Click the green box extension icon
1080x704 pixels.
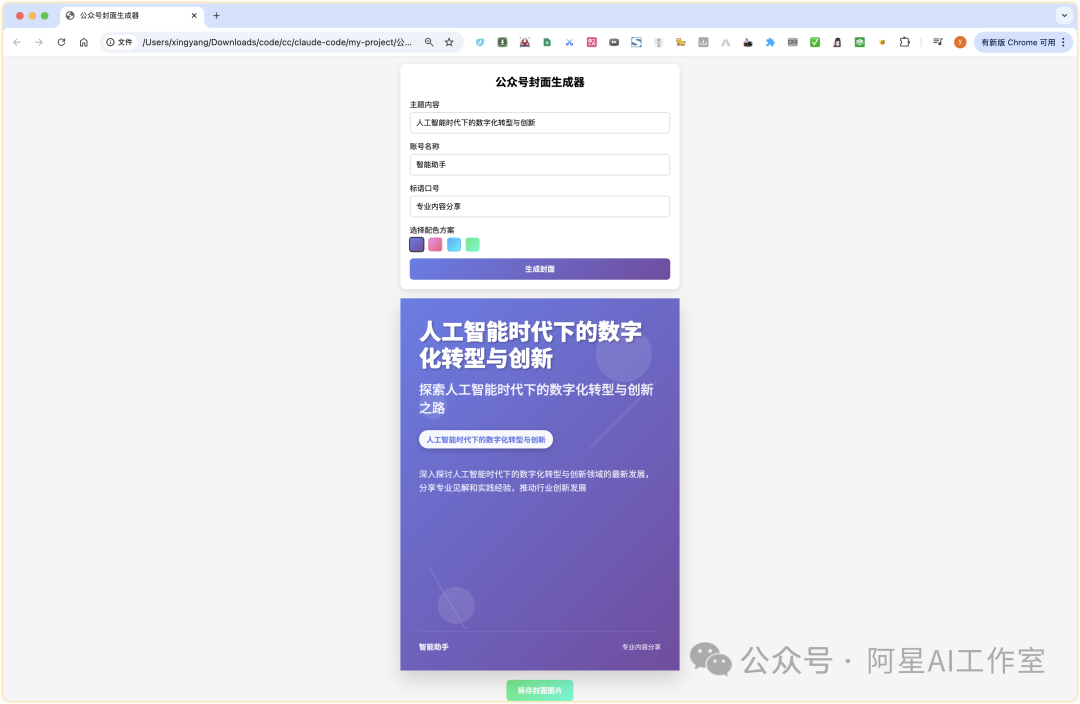point(860,42)
